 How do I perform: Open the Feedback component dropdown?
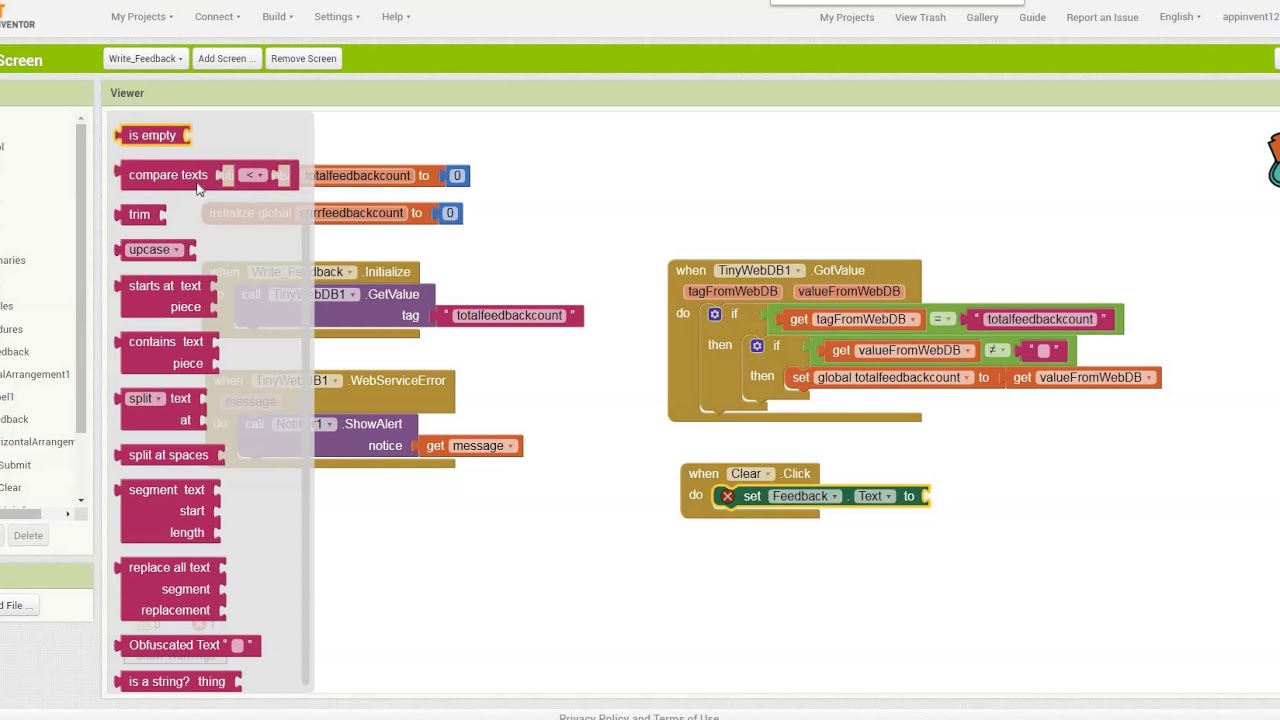(x=836, y=496)
